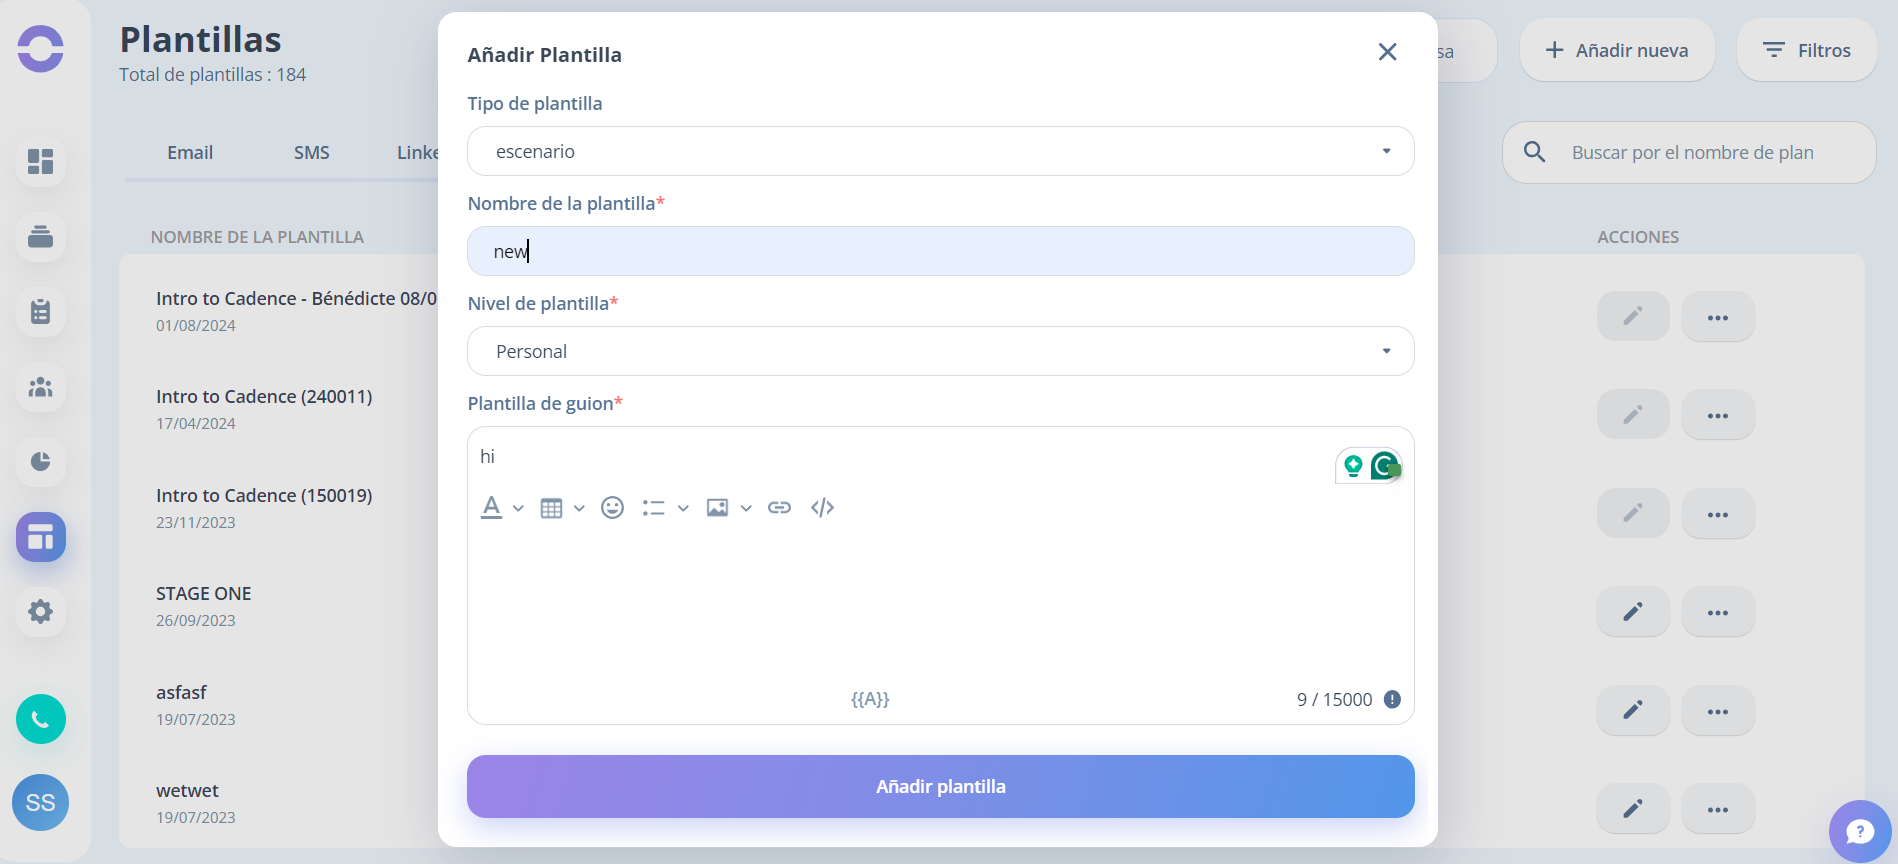
Task: Open the help chat bubble
Action: click(x=1860, y=831)
